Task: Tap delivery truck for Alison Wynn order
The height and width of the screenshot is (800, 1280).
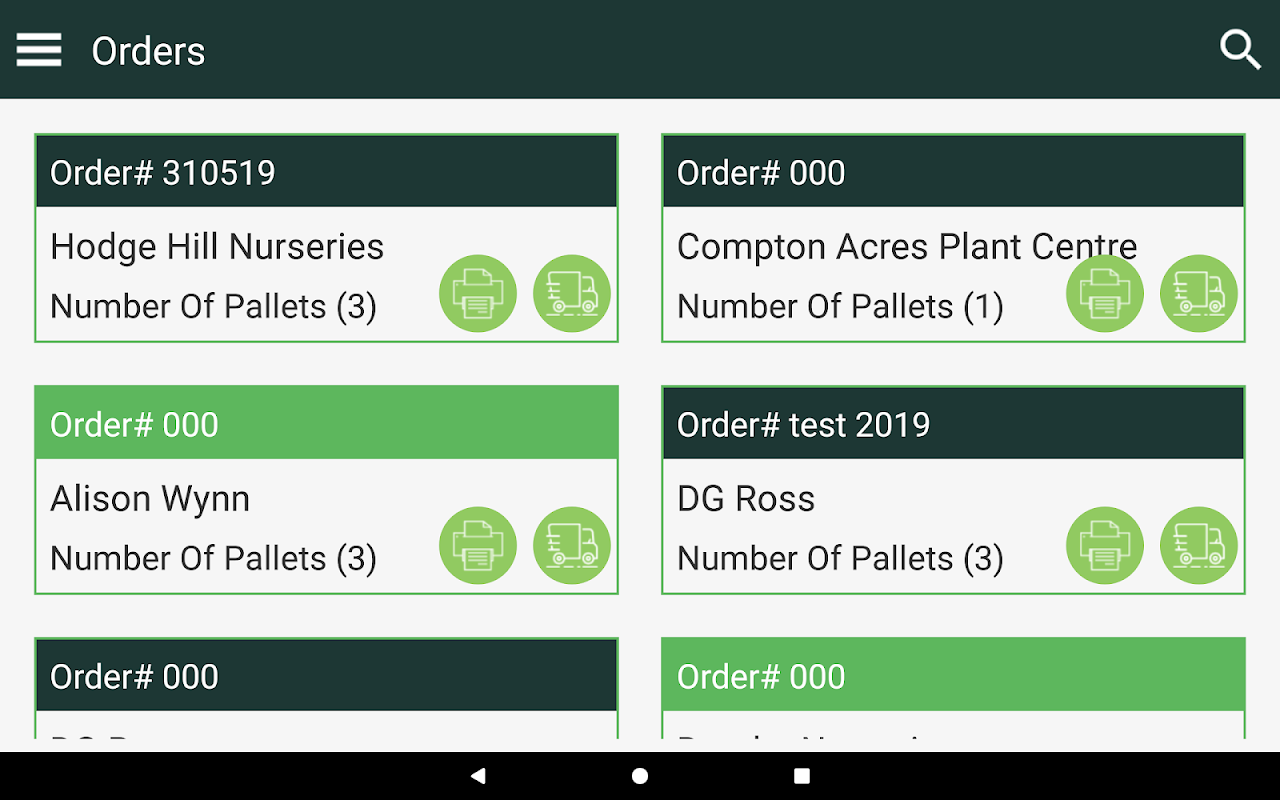Action: 572,545
